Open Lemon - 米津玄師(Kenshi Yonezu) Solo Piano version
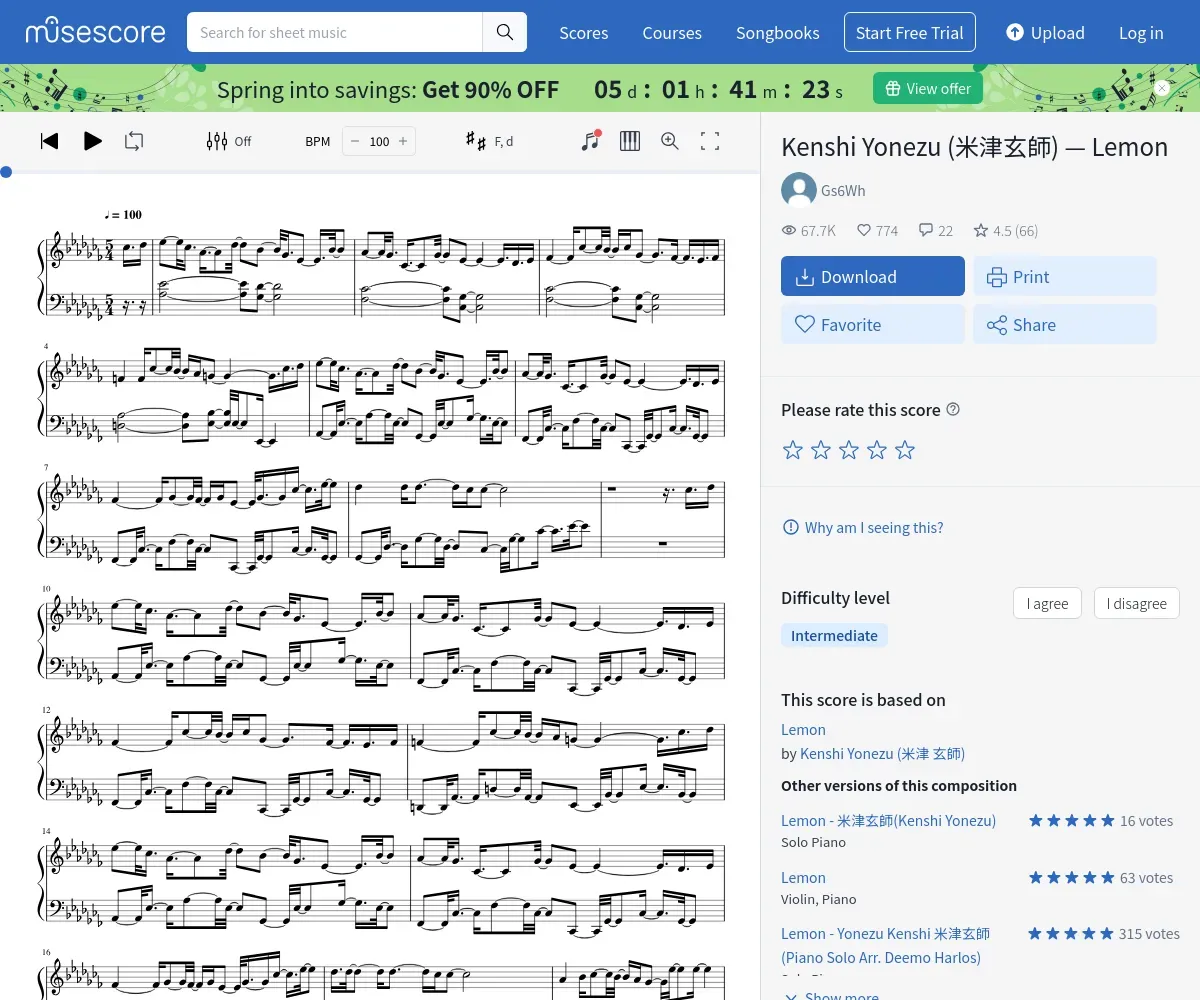 click(x=888, y=820)
